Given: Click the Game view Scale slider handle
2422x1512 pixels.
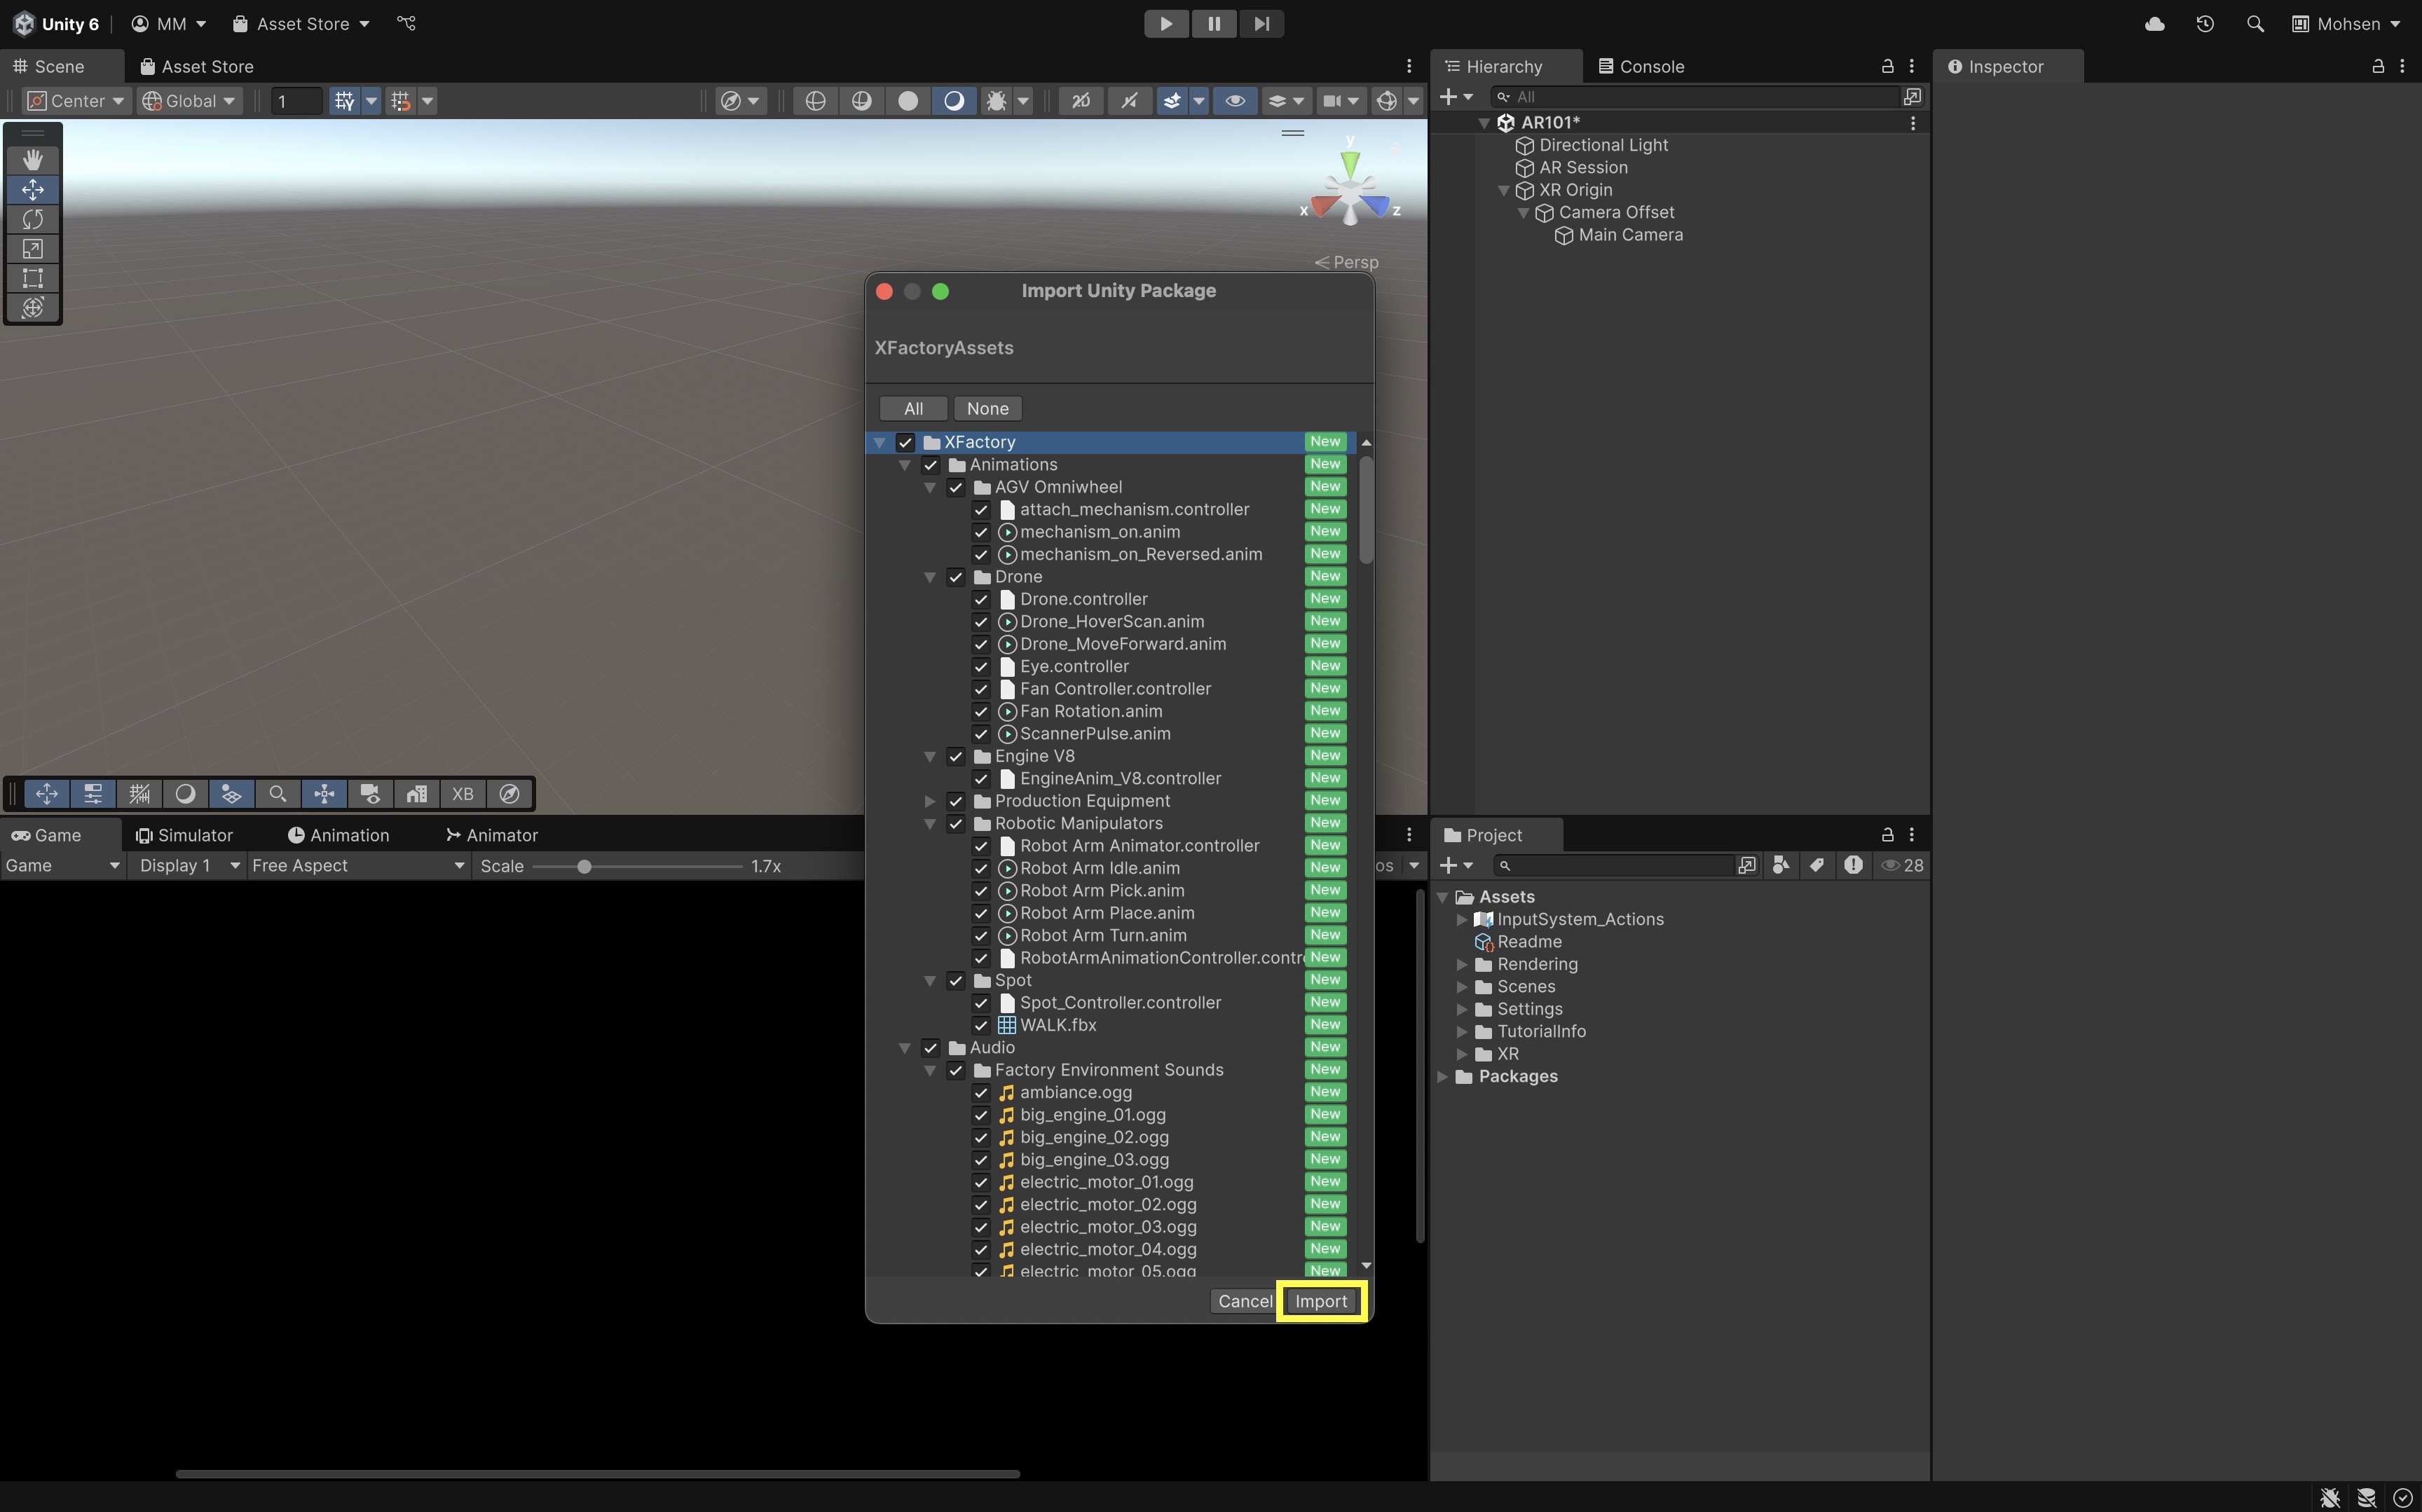Looking at the screenshot, I should [584, 866].
